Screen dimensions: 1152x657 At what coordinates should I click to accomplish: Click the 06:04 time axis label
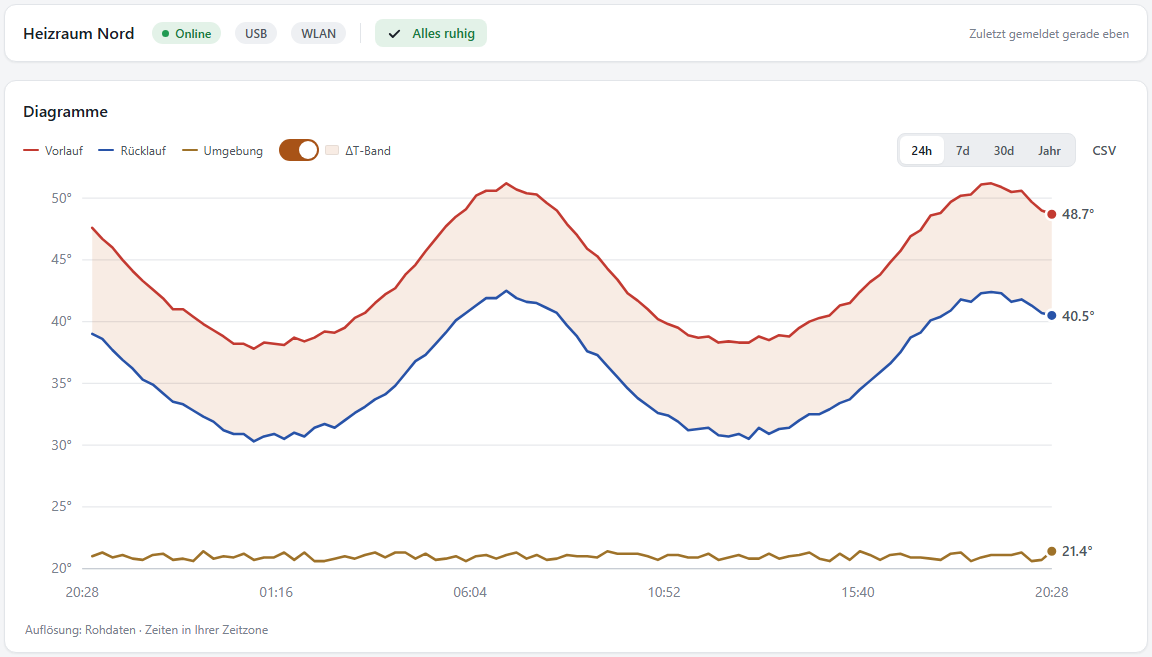[x=469, y=592]
